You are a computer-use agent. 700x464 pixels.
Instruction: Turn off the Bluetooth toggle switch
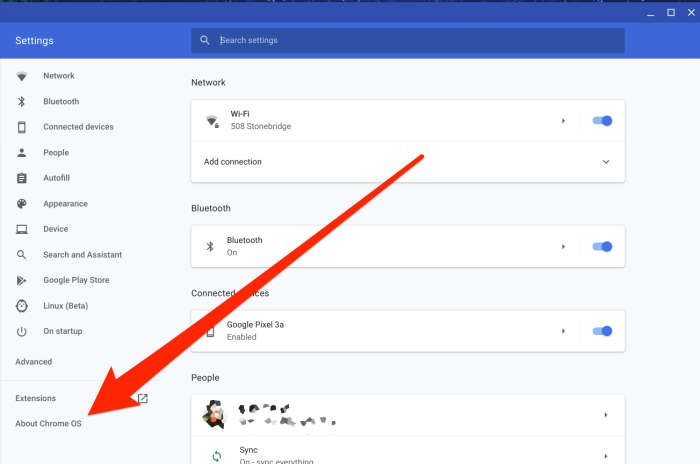click(602, 247)
